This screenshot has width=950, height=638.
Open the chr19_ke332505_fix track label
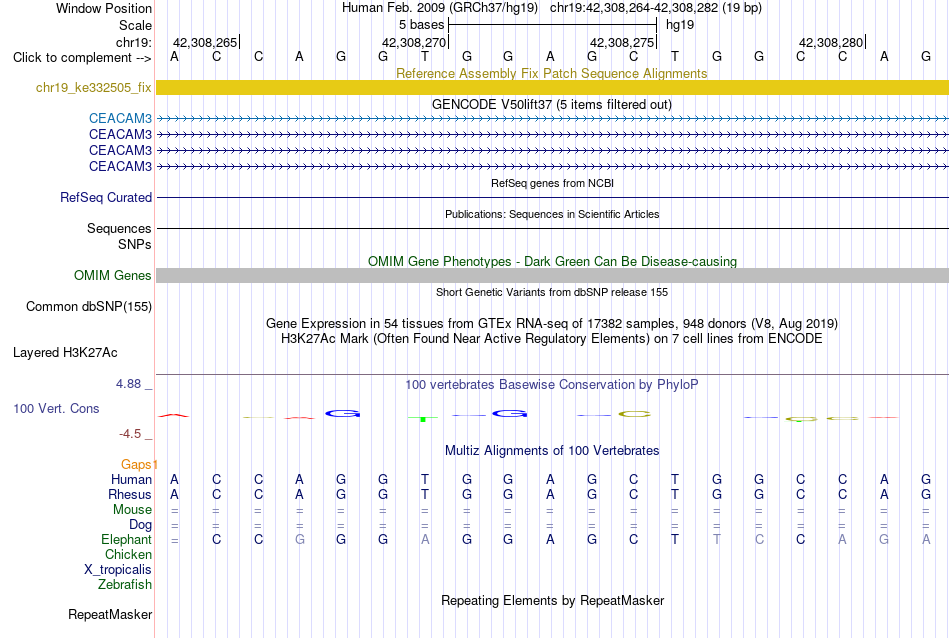click(x=93, y=88)
